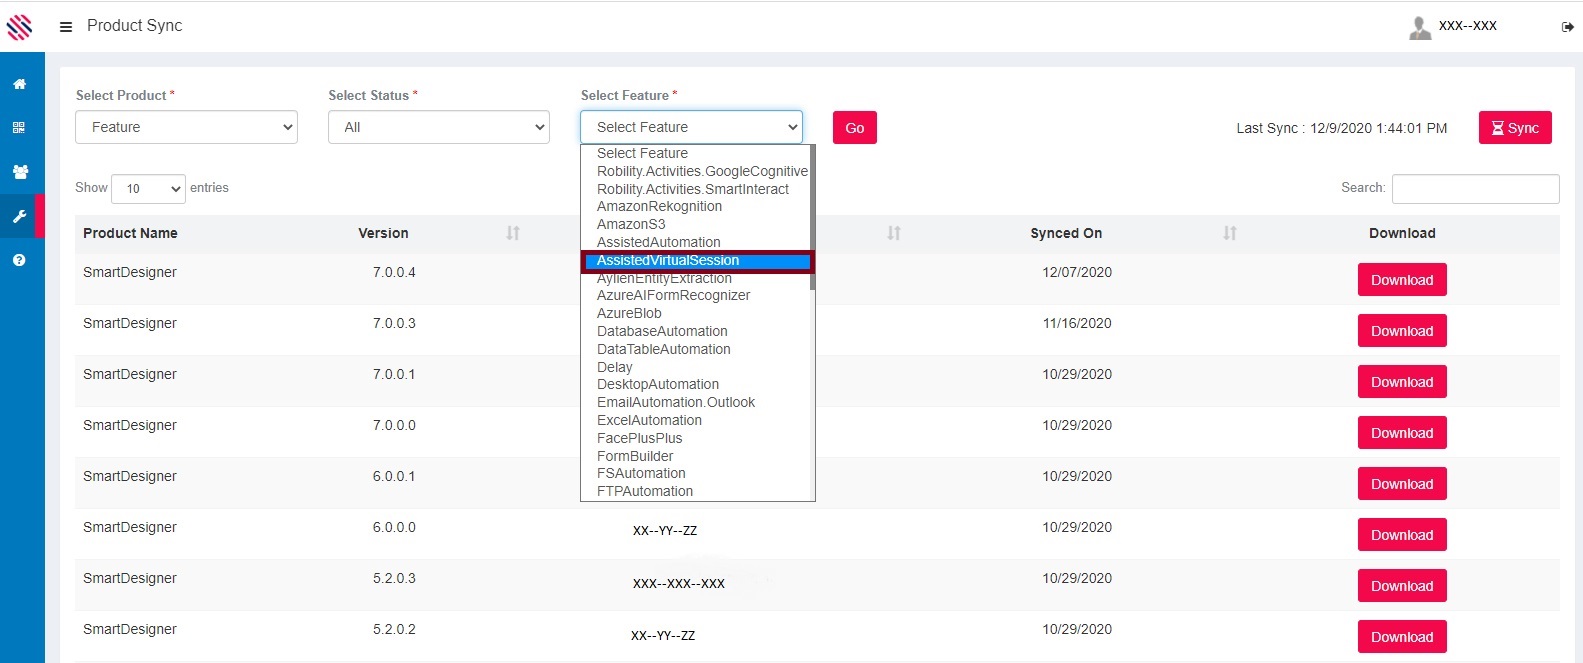Image resolution: width=1583 pixels, height=663 pixels.
Task: Select the wrench tools sidebar icon
Action: click(19, 216)
